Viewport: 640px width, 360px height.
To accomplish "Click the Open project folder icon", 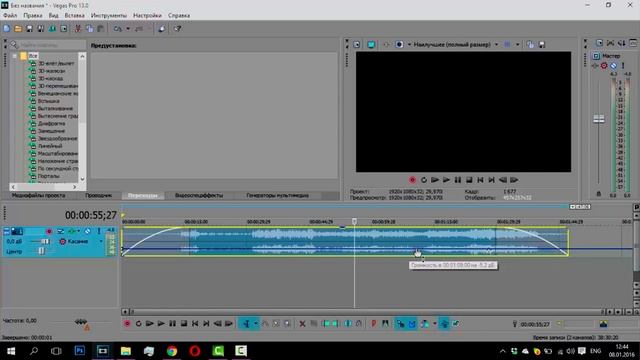I will point(18,29).
